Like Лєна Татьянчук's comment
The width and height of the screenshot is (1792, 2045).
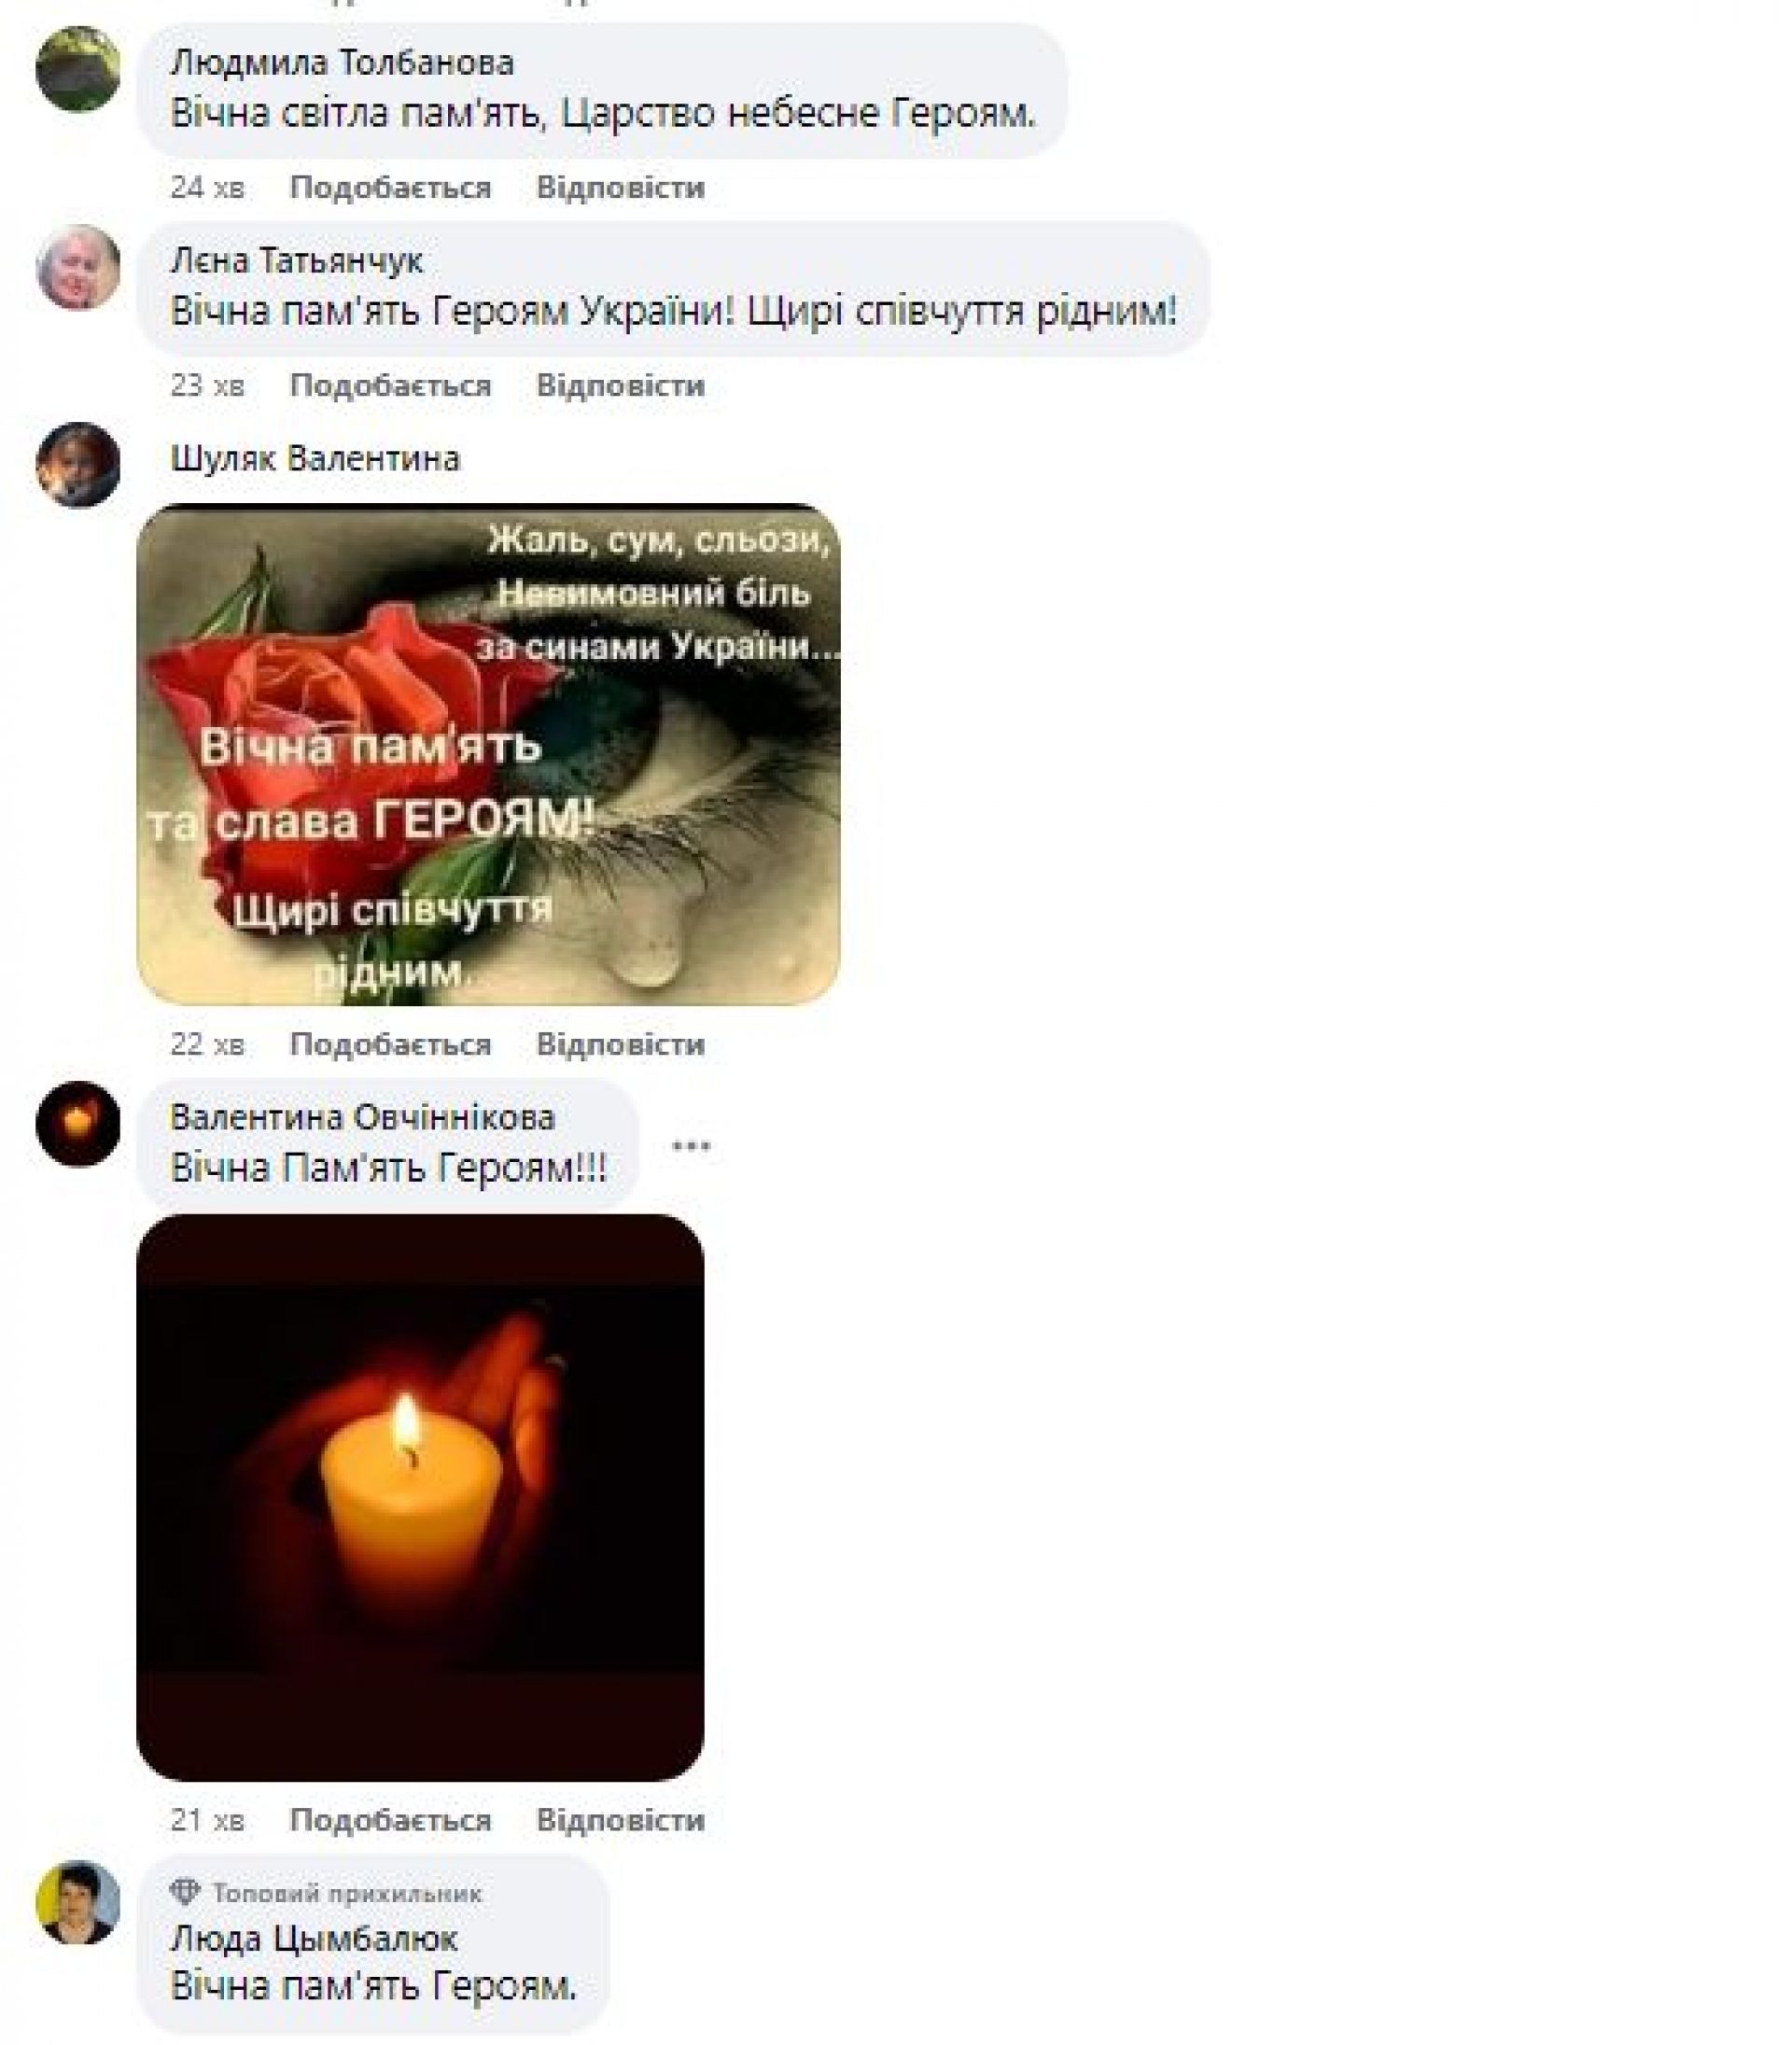click(390, 385)
